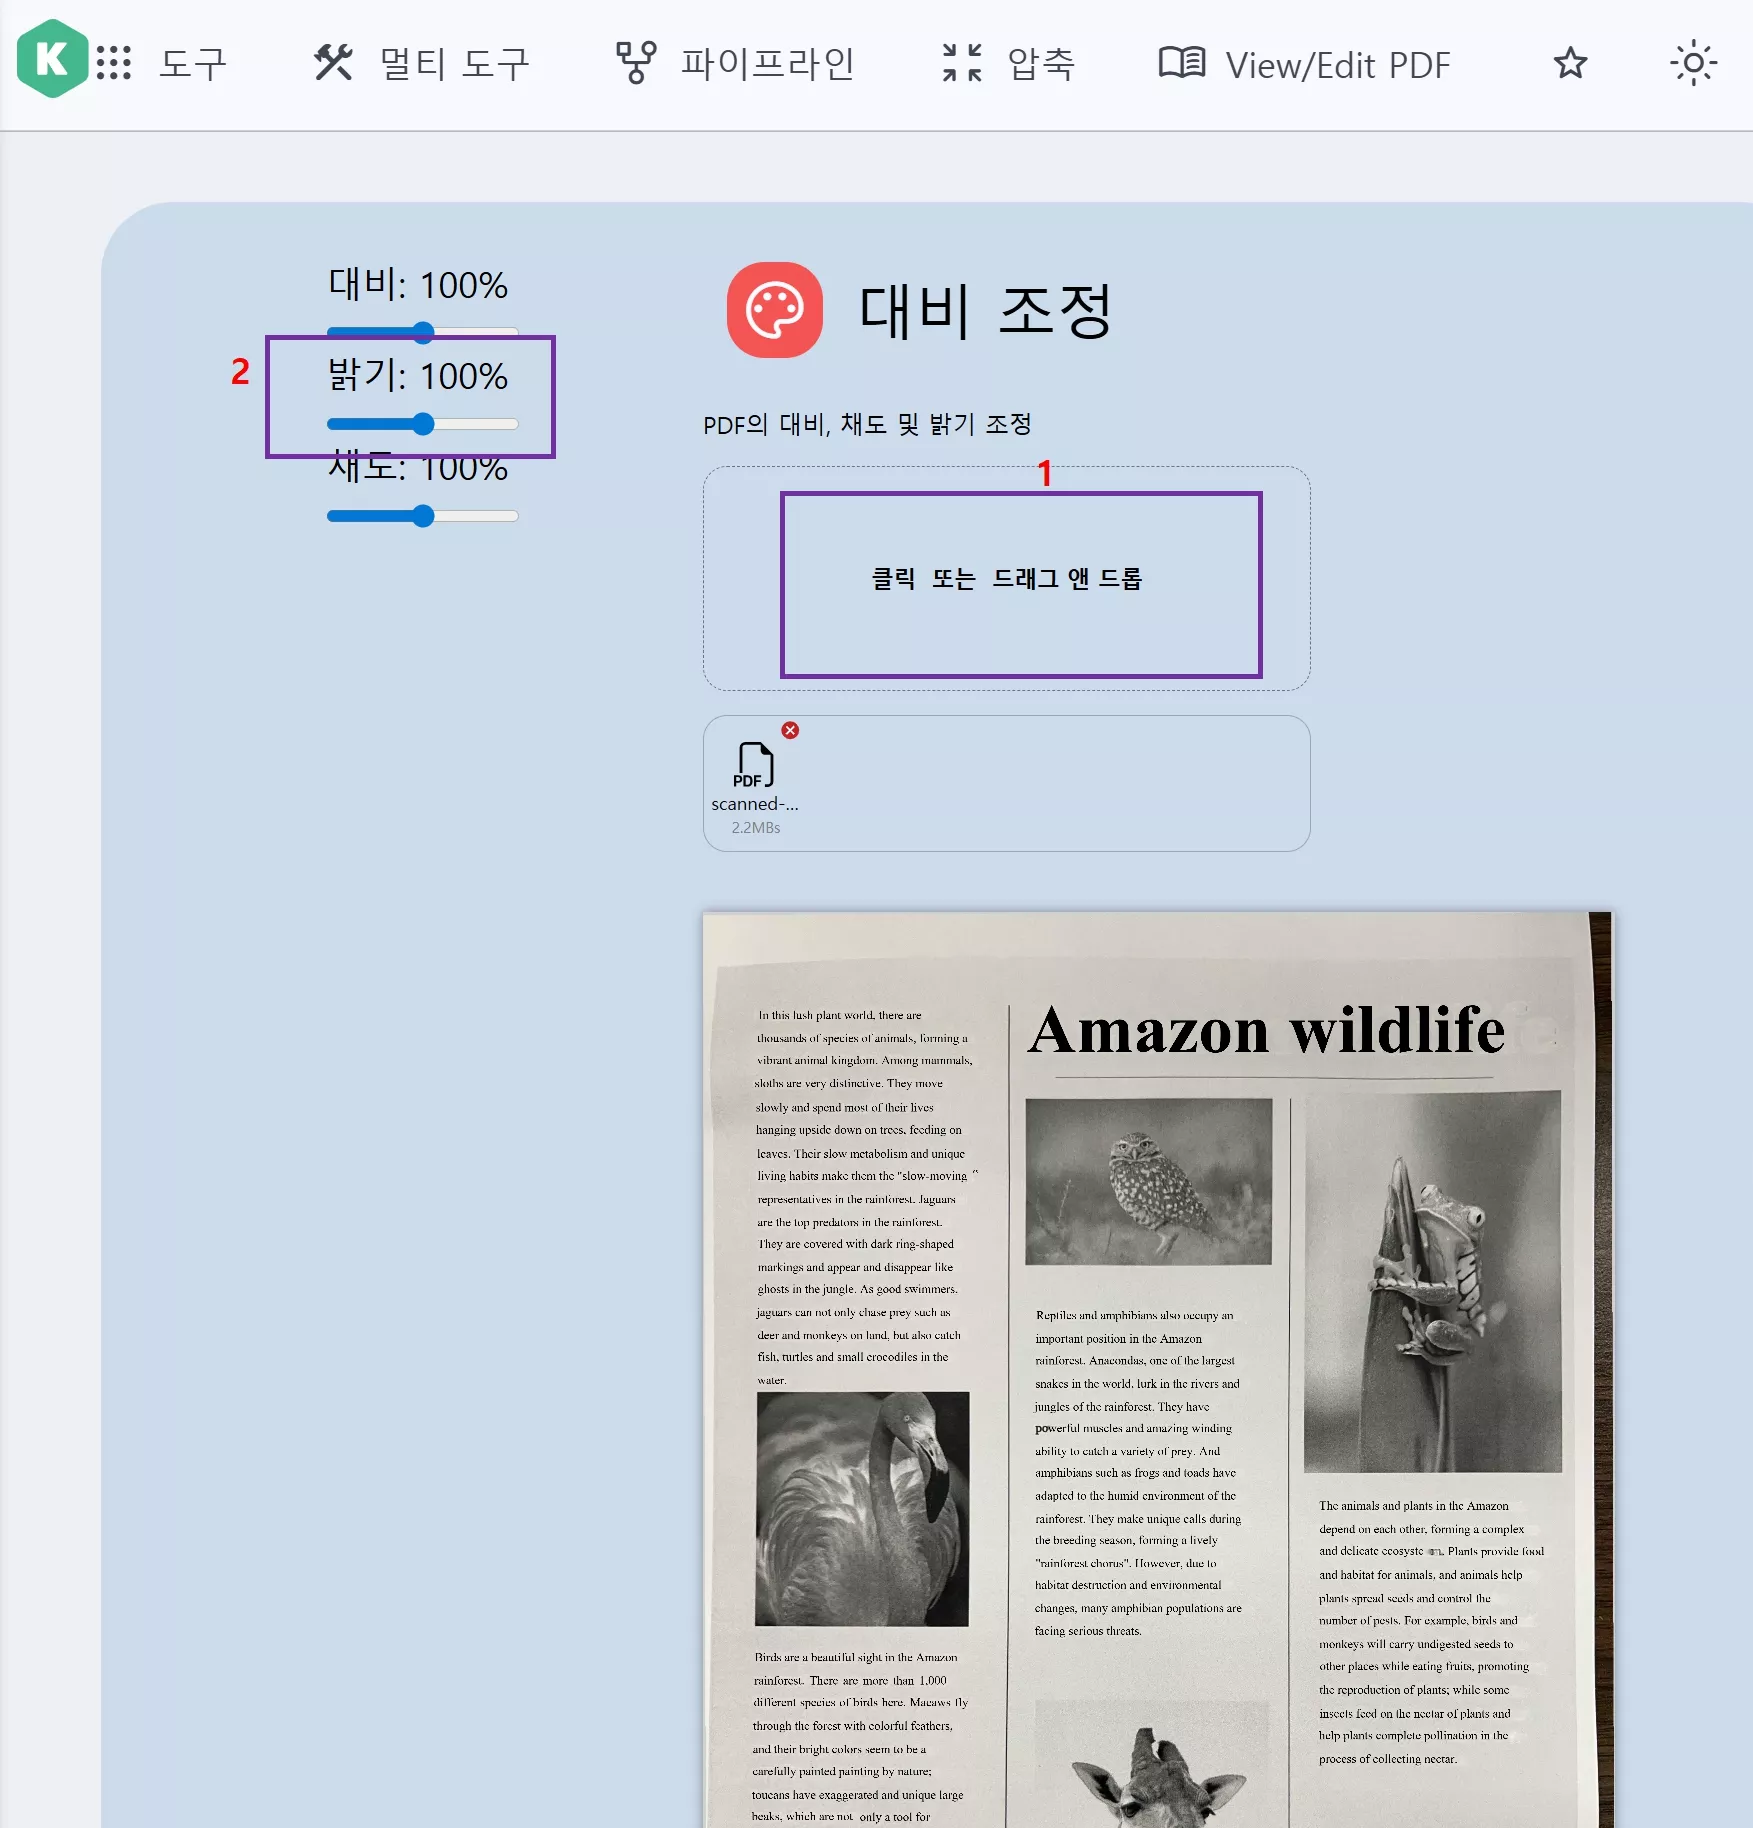Toggle light/dark theme with the sun icon
Viewport: 1753px width, 1828px height.
point(1694,62)
